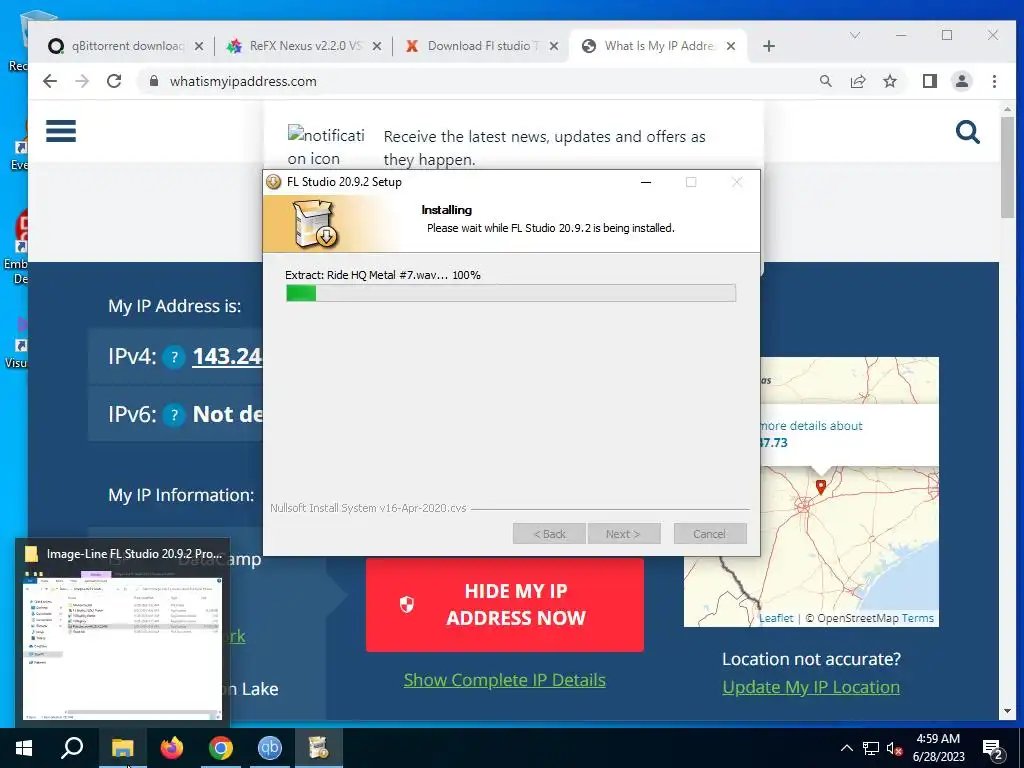Open notification center icon
The width and height of the screenshot is (1024, 768).
[993, 749]
